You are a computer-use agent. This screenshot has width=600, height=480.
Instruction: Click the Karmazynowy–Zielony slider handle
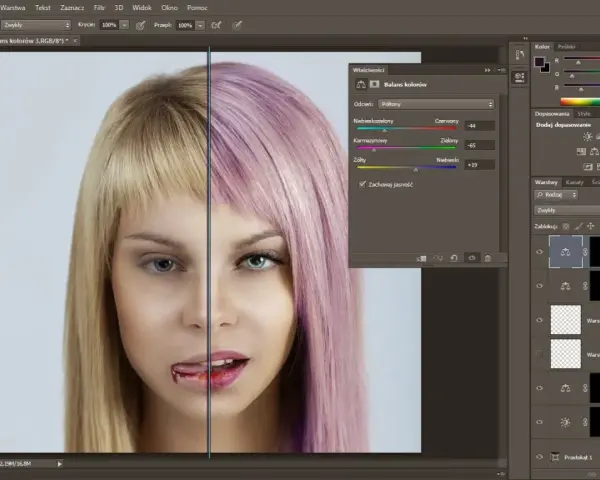374,149
